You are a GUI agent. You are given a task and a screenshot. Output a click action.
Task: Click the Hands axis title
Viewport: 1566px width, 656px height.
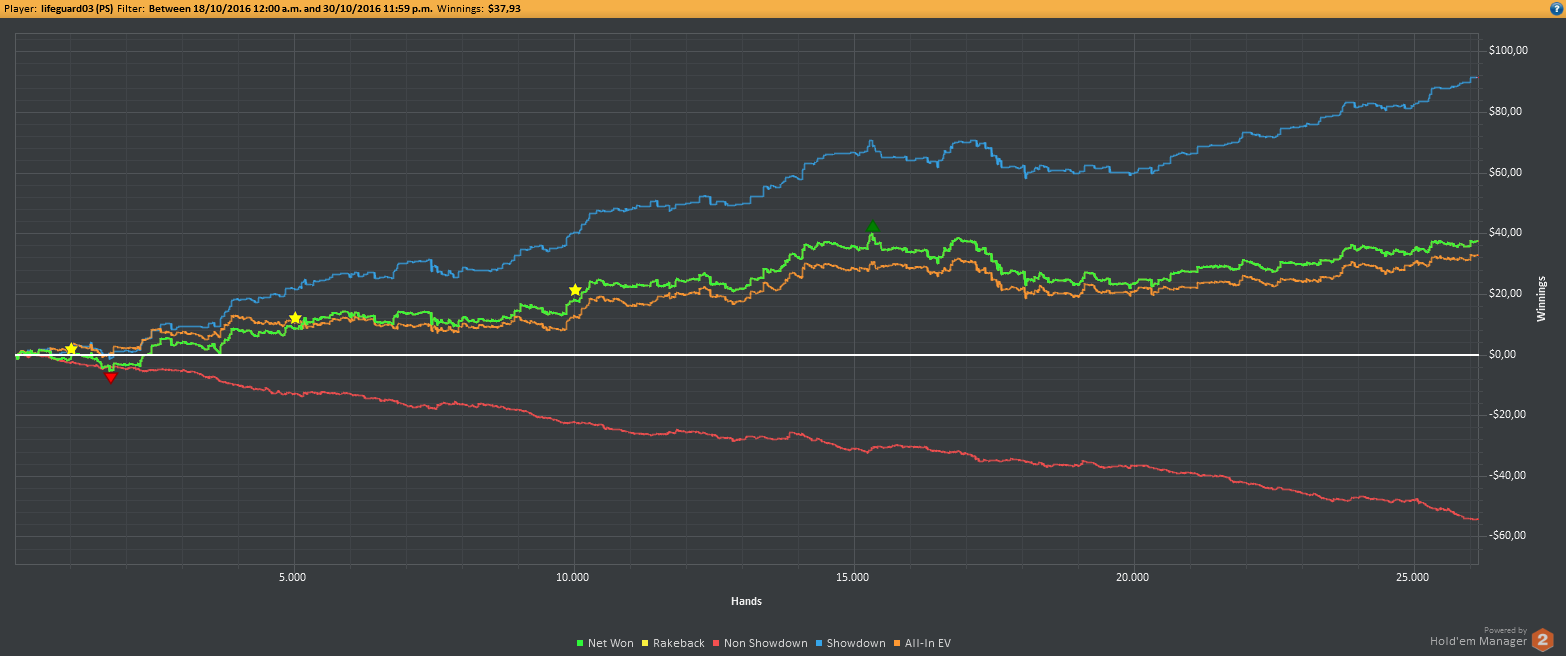click(746, 601)
